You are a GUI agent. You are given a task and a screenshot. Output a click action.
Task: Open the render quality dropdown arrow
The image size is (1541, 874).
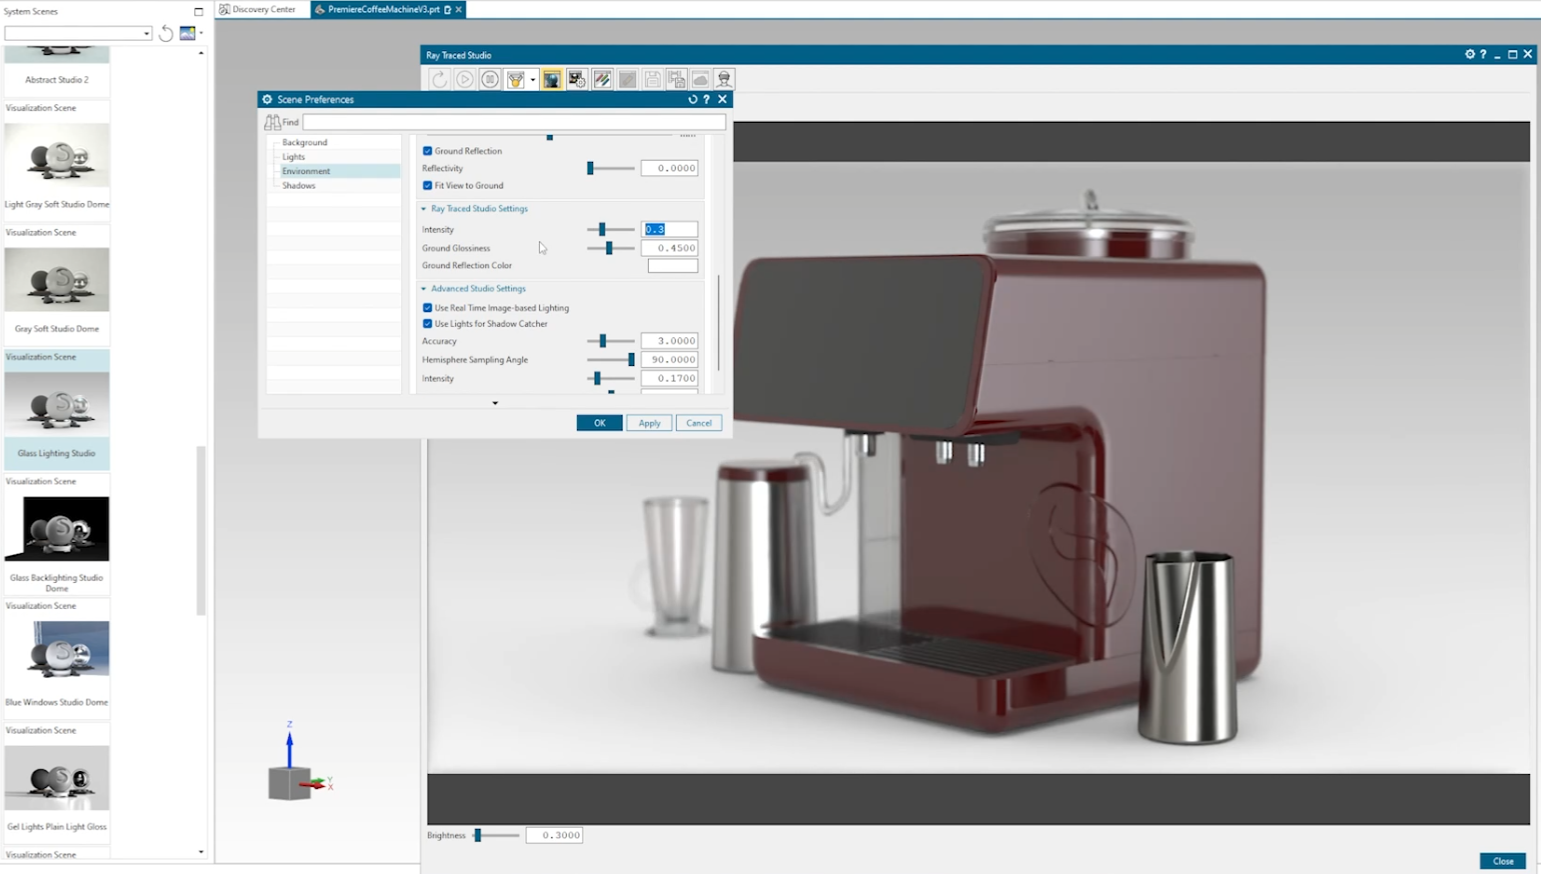coord(532,79)
